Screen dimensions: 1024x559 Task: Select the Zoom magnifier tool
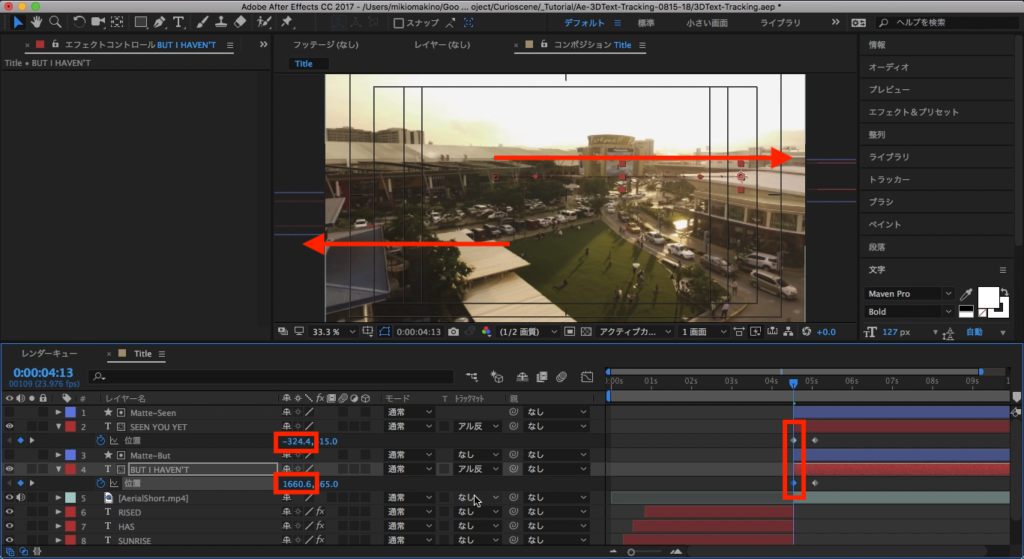click(x=56, y=22)
